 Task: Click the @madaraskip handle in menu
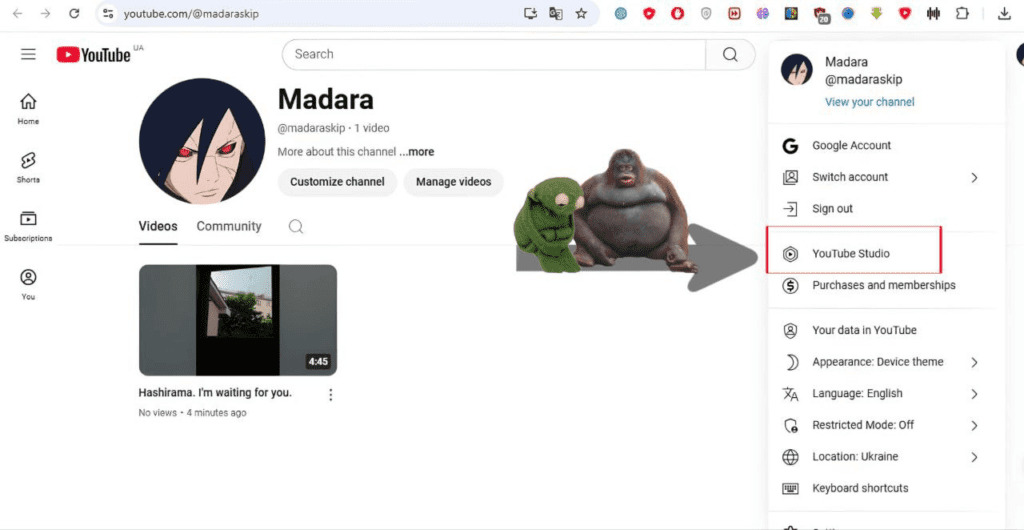863,80
